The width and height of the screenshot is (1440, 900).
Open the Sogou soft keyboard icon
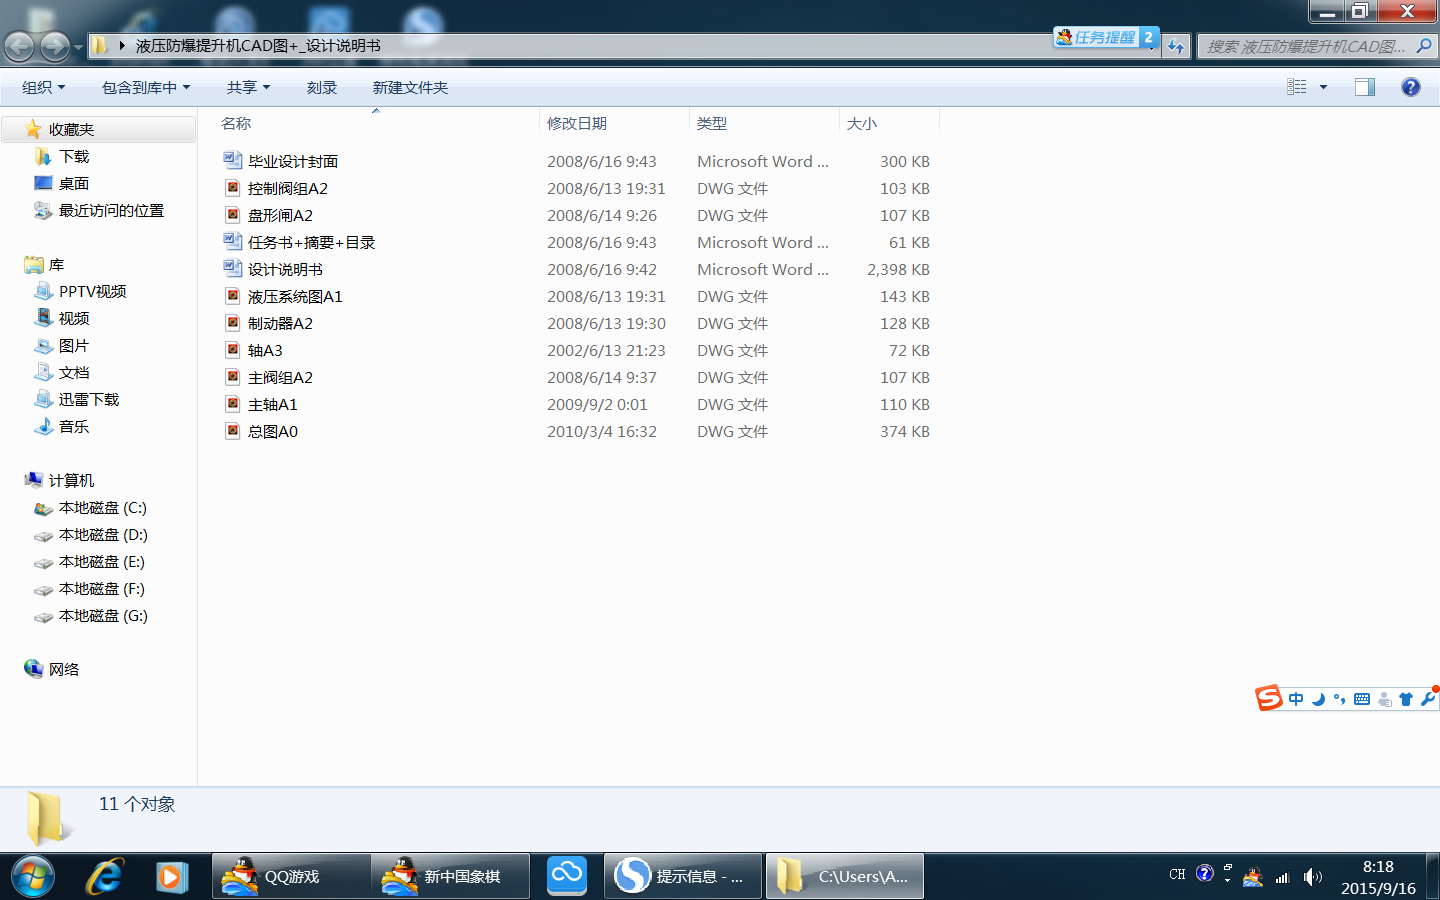1362,699
